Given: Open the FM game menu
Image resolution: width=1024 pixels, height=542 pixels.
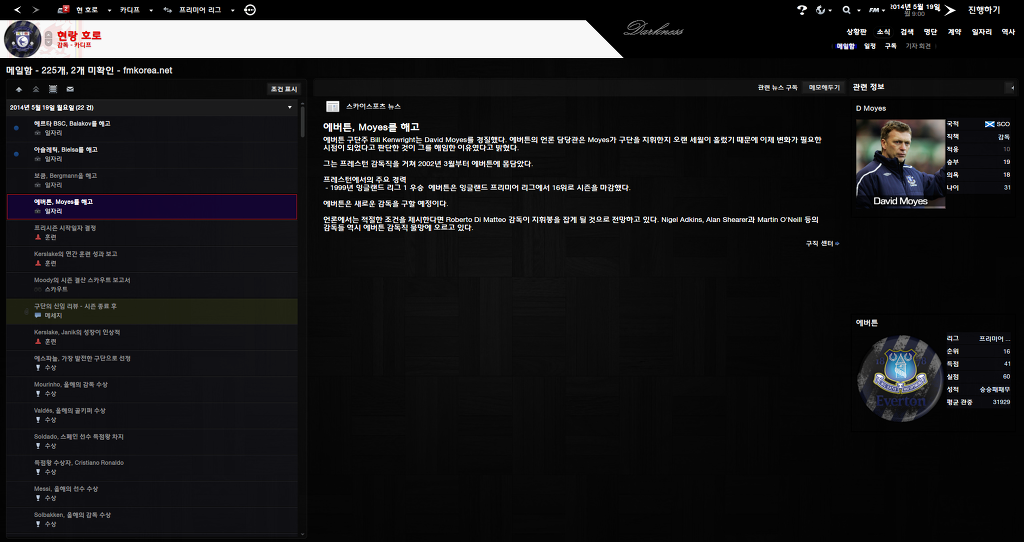Looking at the screenshot, I should (875, 10).
